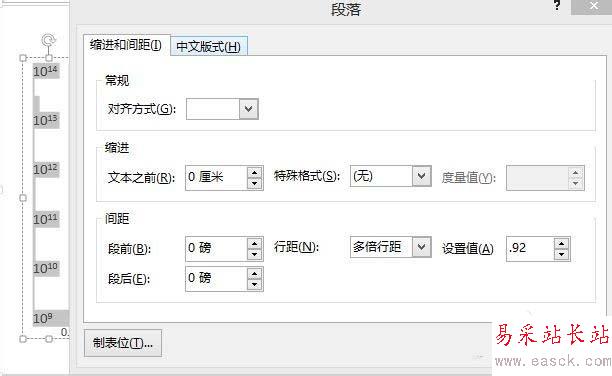Select the 10¹² axis label text
Screen dimensions: 612x376
point(46,169)
